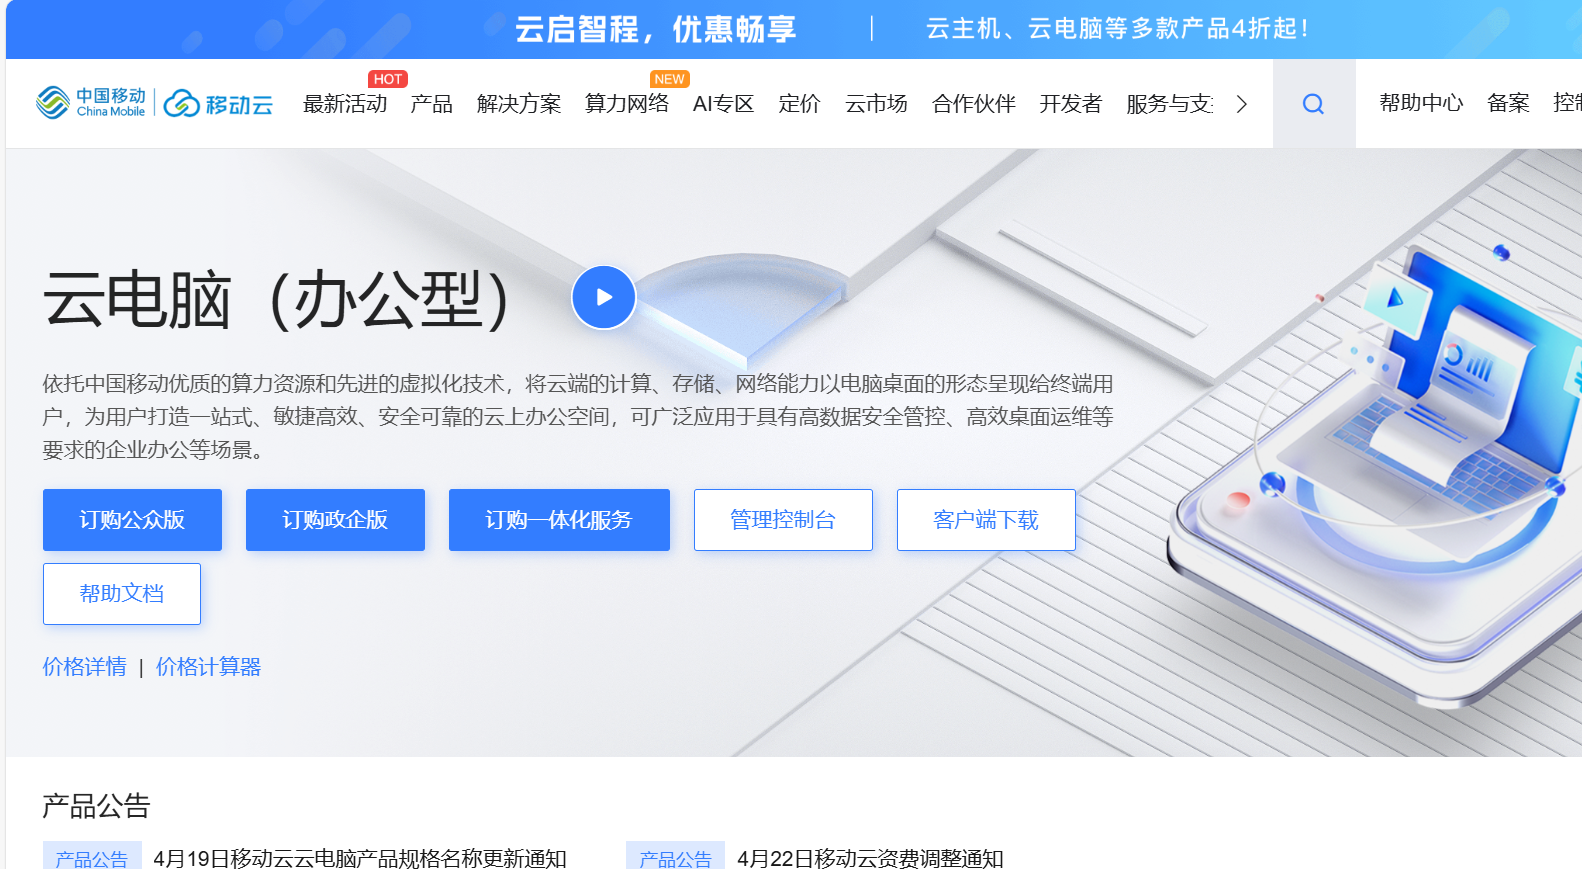This screenshot has width=1582, height=869.
Task: Select 算力网络 with NEW badge
Action: [x=627, y=104]
